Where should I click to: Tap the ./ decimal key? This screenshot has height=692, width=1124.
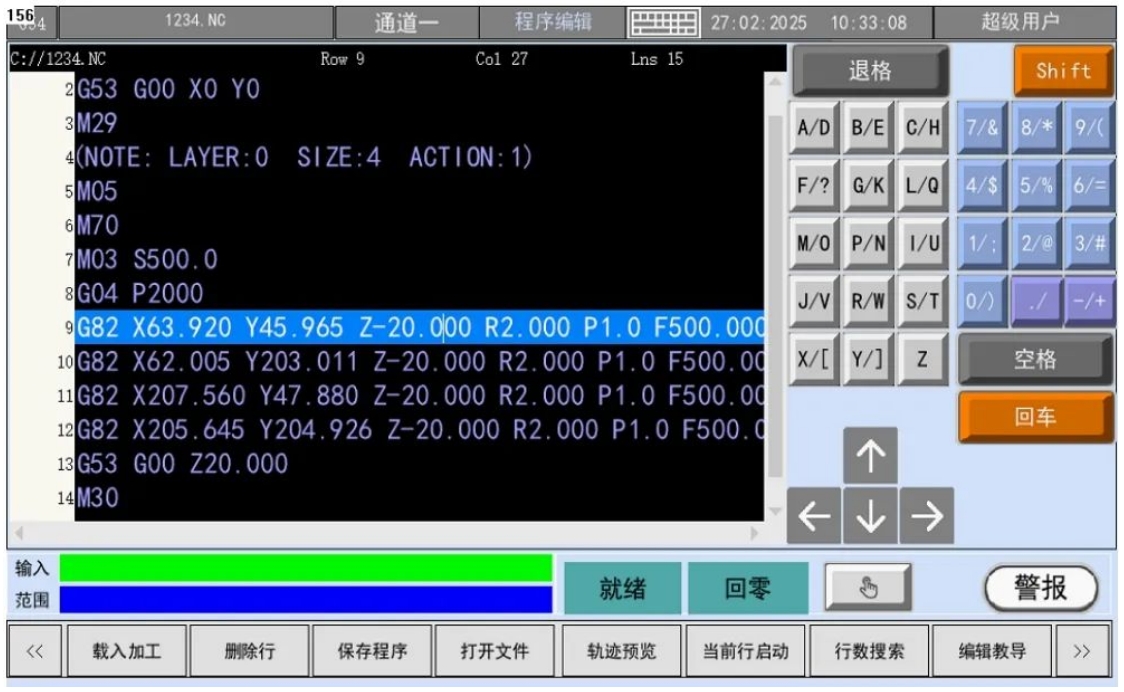pyautogui.click(x=1036, y=301)
